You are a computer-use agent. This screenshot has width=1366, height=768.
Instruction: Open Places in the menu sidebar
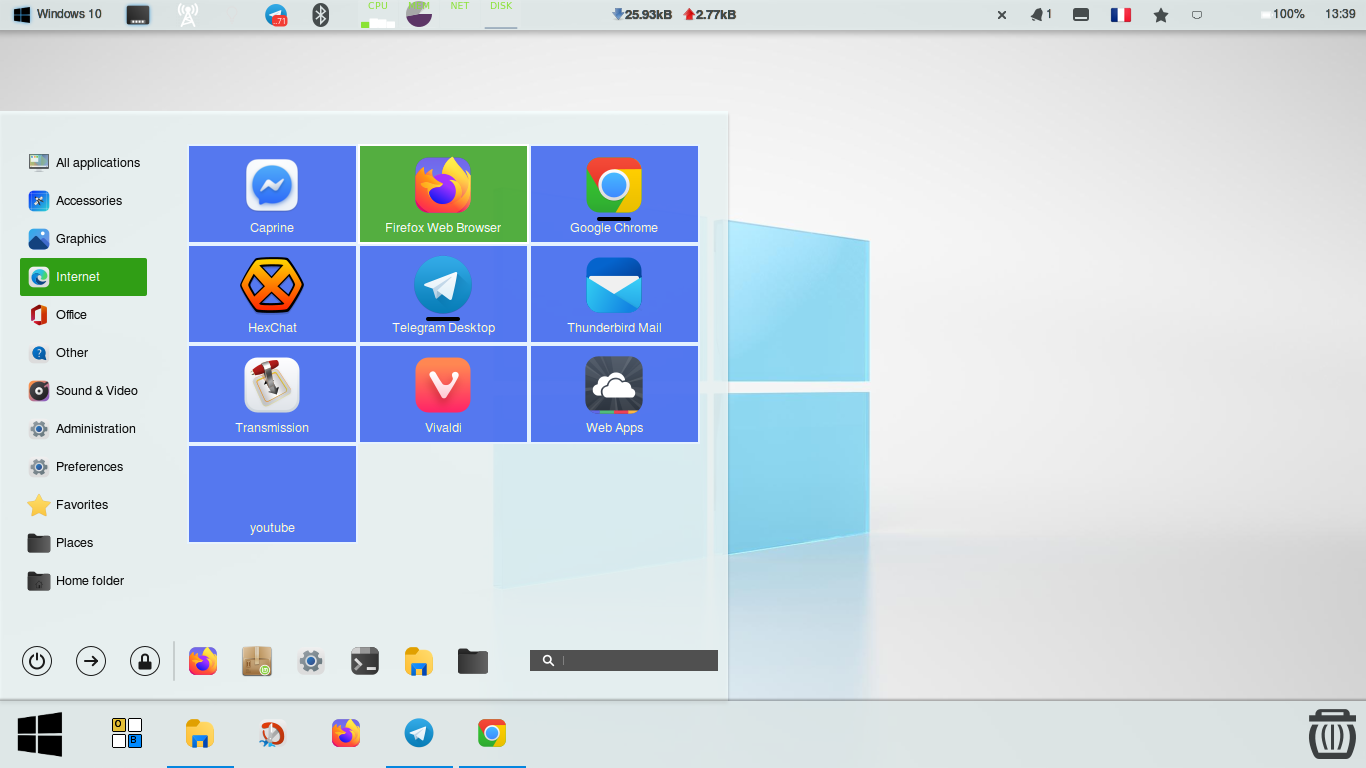click(84, 543)
